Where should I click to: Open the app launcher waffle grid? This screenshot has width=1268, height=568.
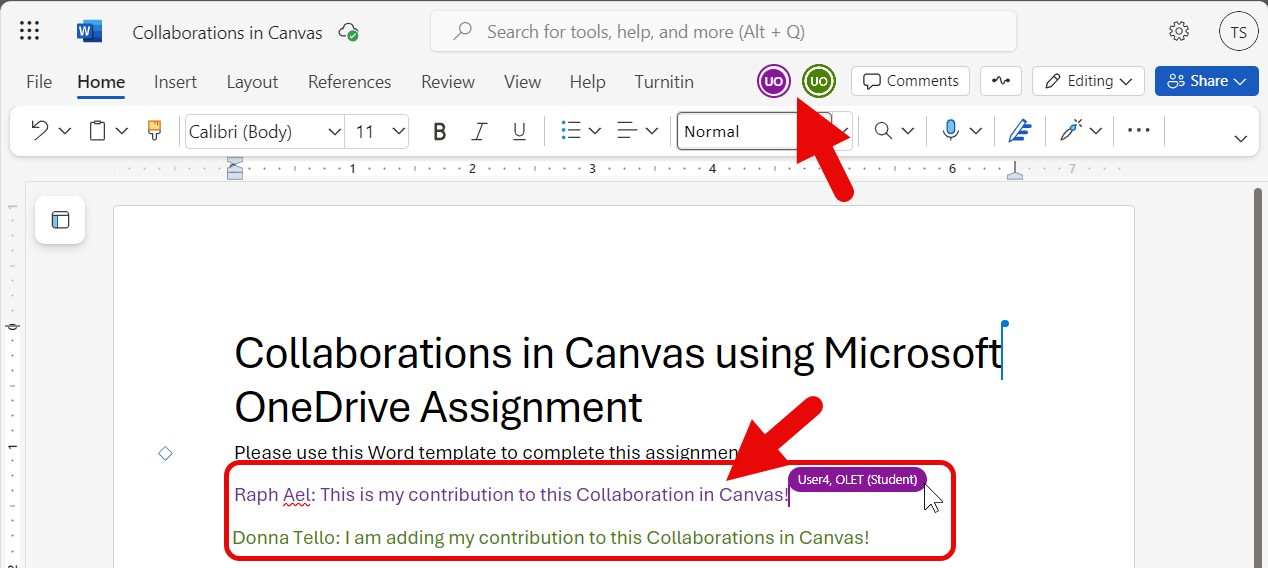click(30, 32)
